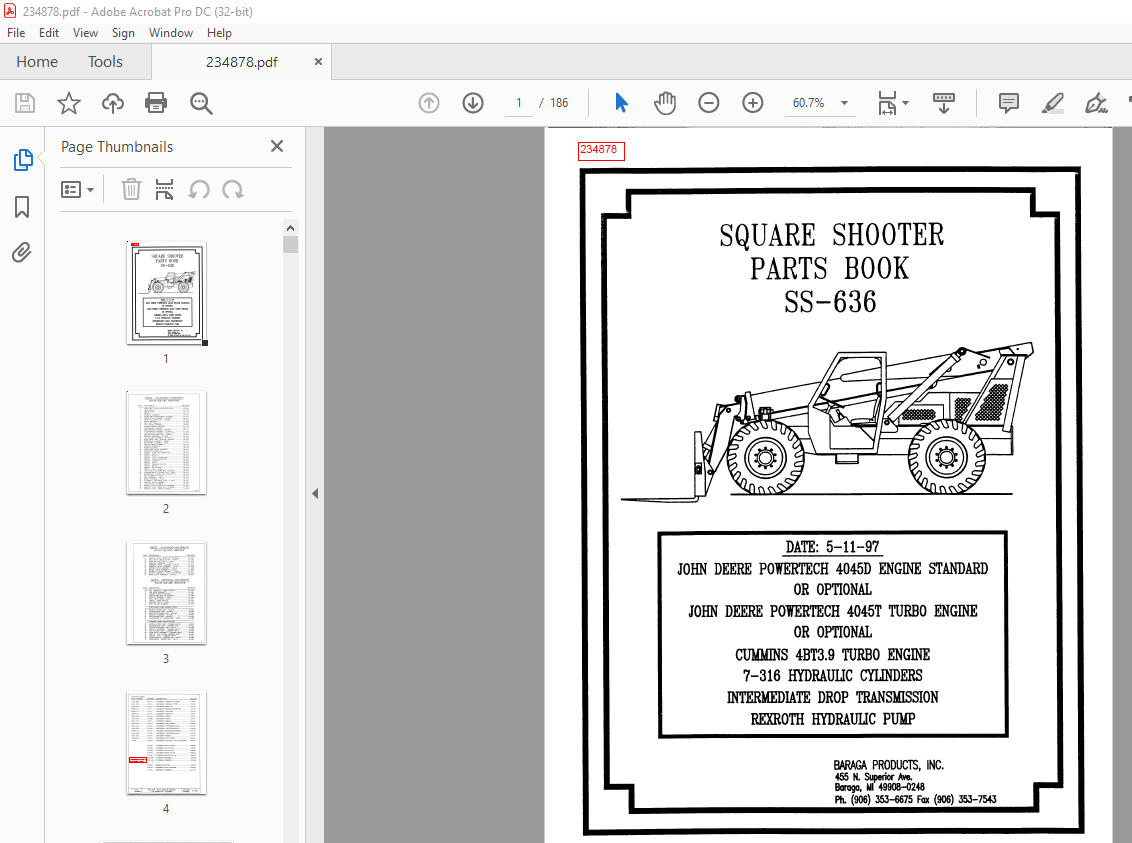Viewport: 1132px width, 843px height.
Task: Open the Window menu
Action: click(x=171, y=32)
